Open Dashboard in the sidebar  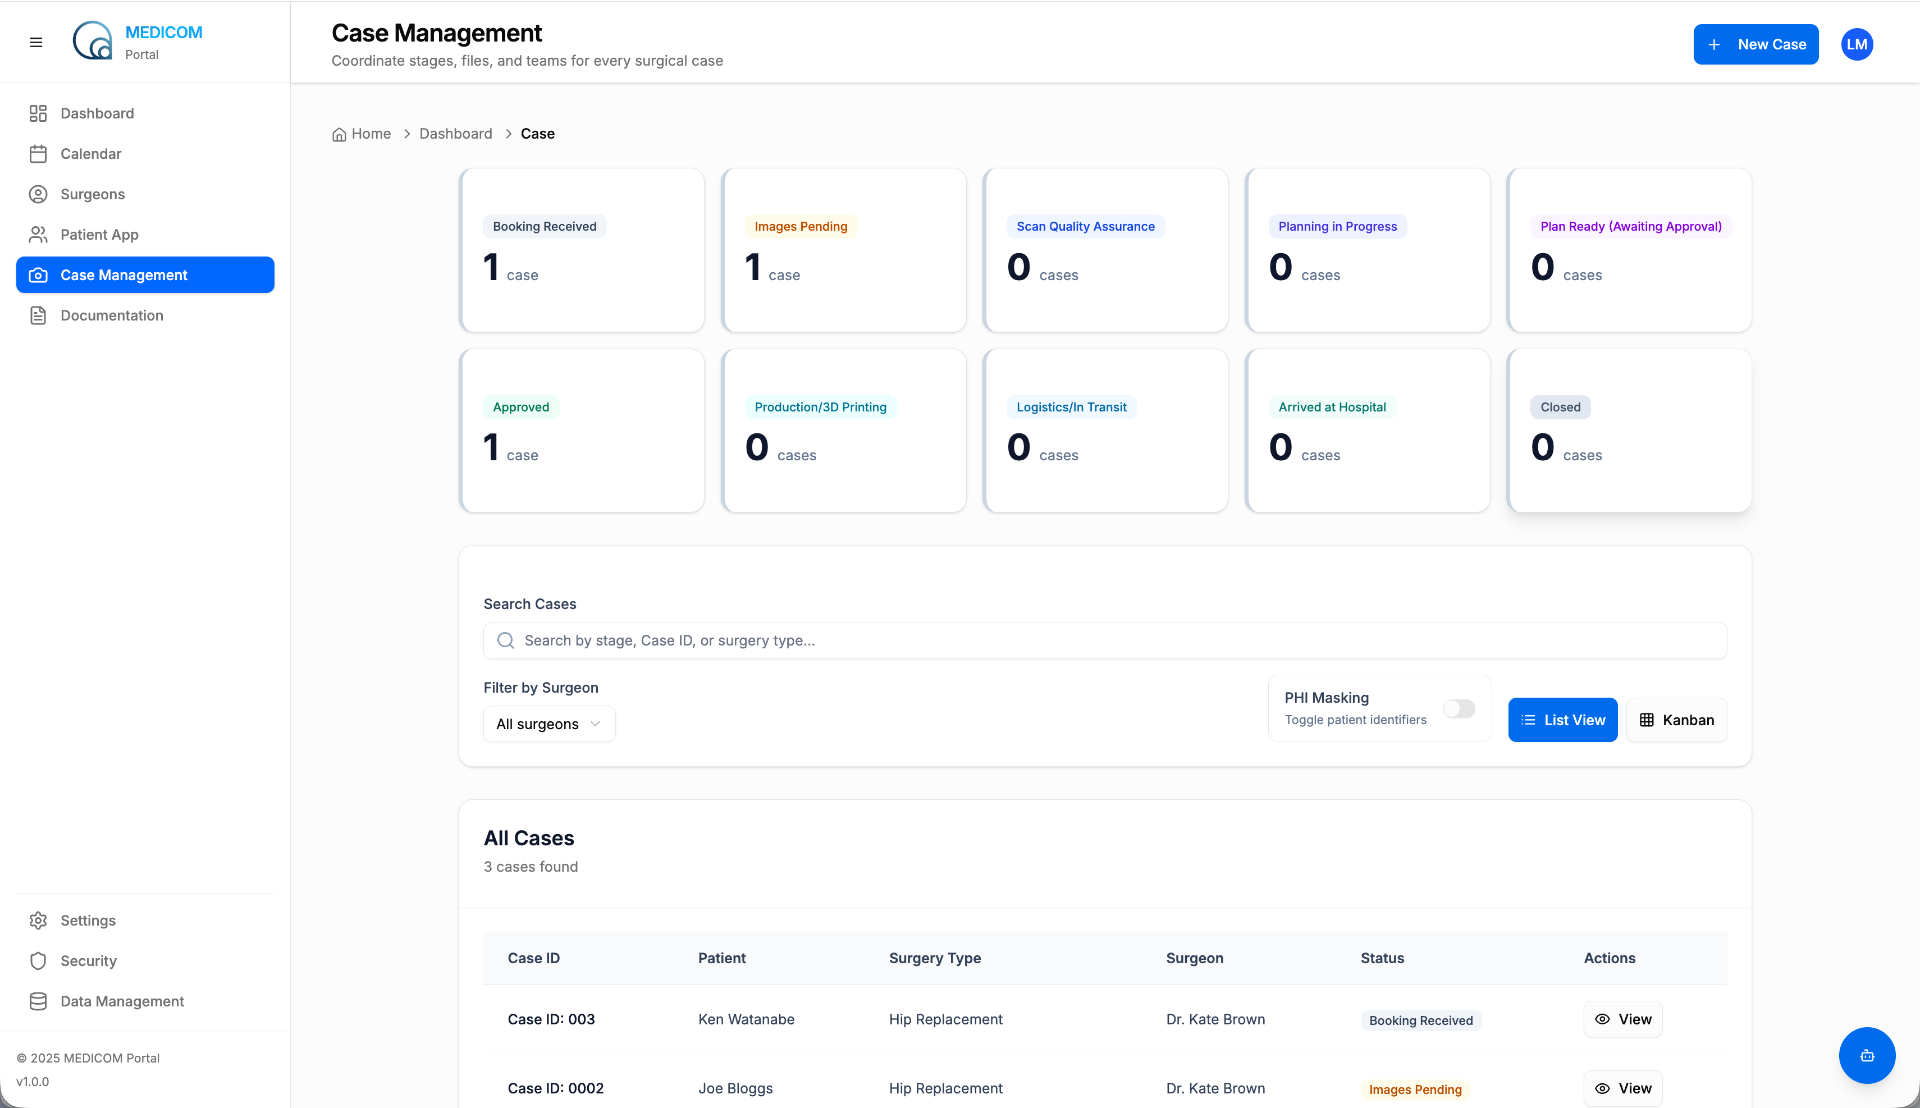tap(145, 113)
